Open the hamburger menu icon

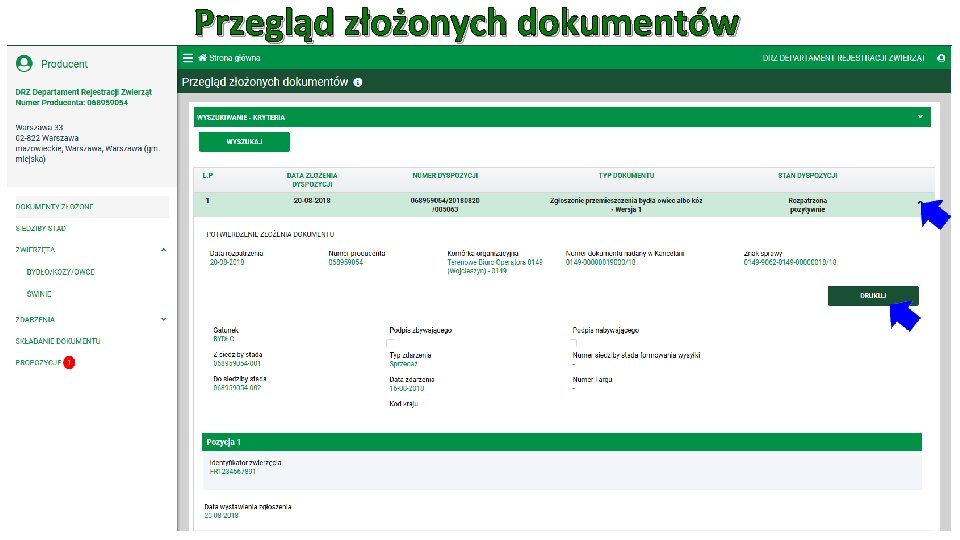click(x=188, y=58)
